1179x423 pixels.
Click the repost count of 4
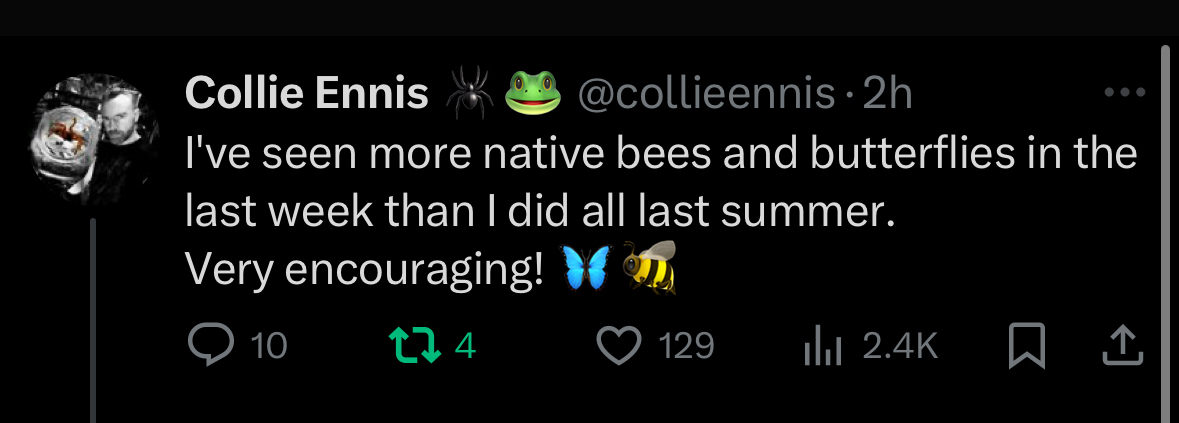pos(465,346)
